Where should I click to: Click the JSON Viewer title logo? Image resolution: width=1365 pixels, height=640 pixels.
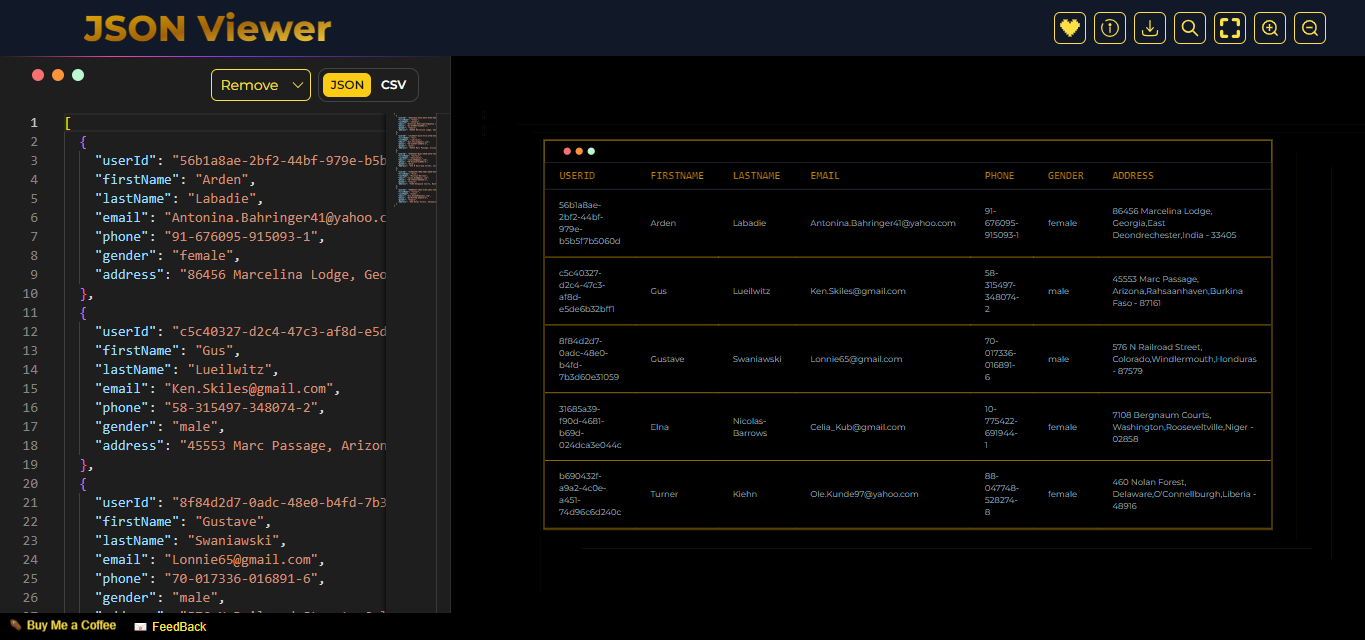click(x=206, y=28)
